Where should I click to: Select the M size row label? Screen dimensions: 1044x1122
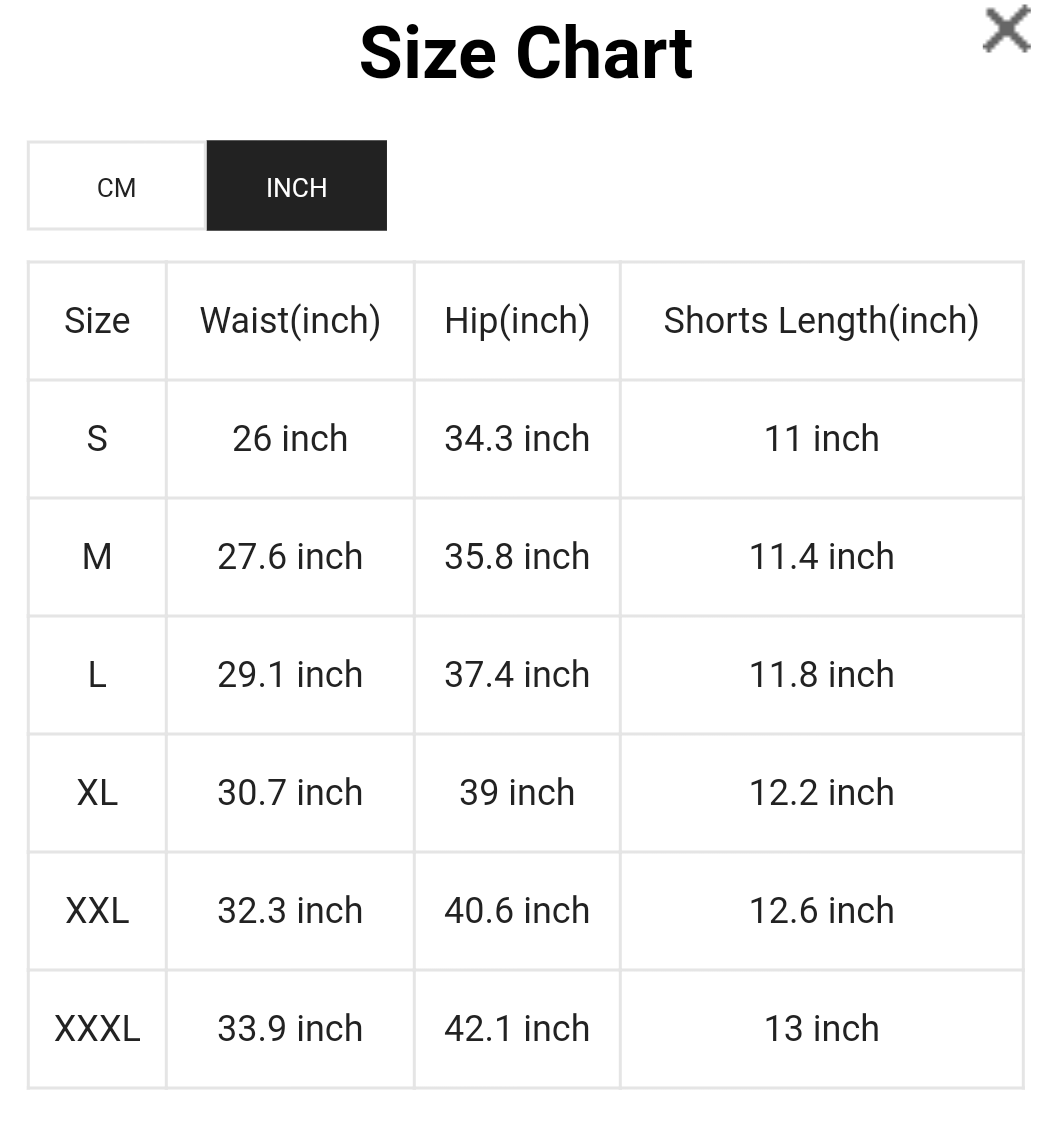[x=97, y=557]
